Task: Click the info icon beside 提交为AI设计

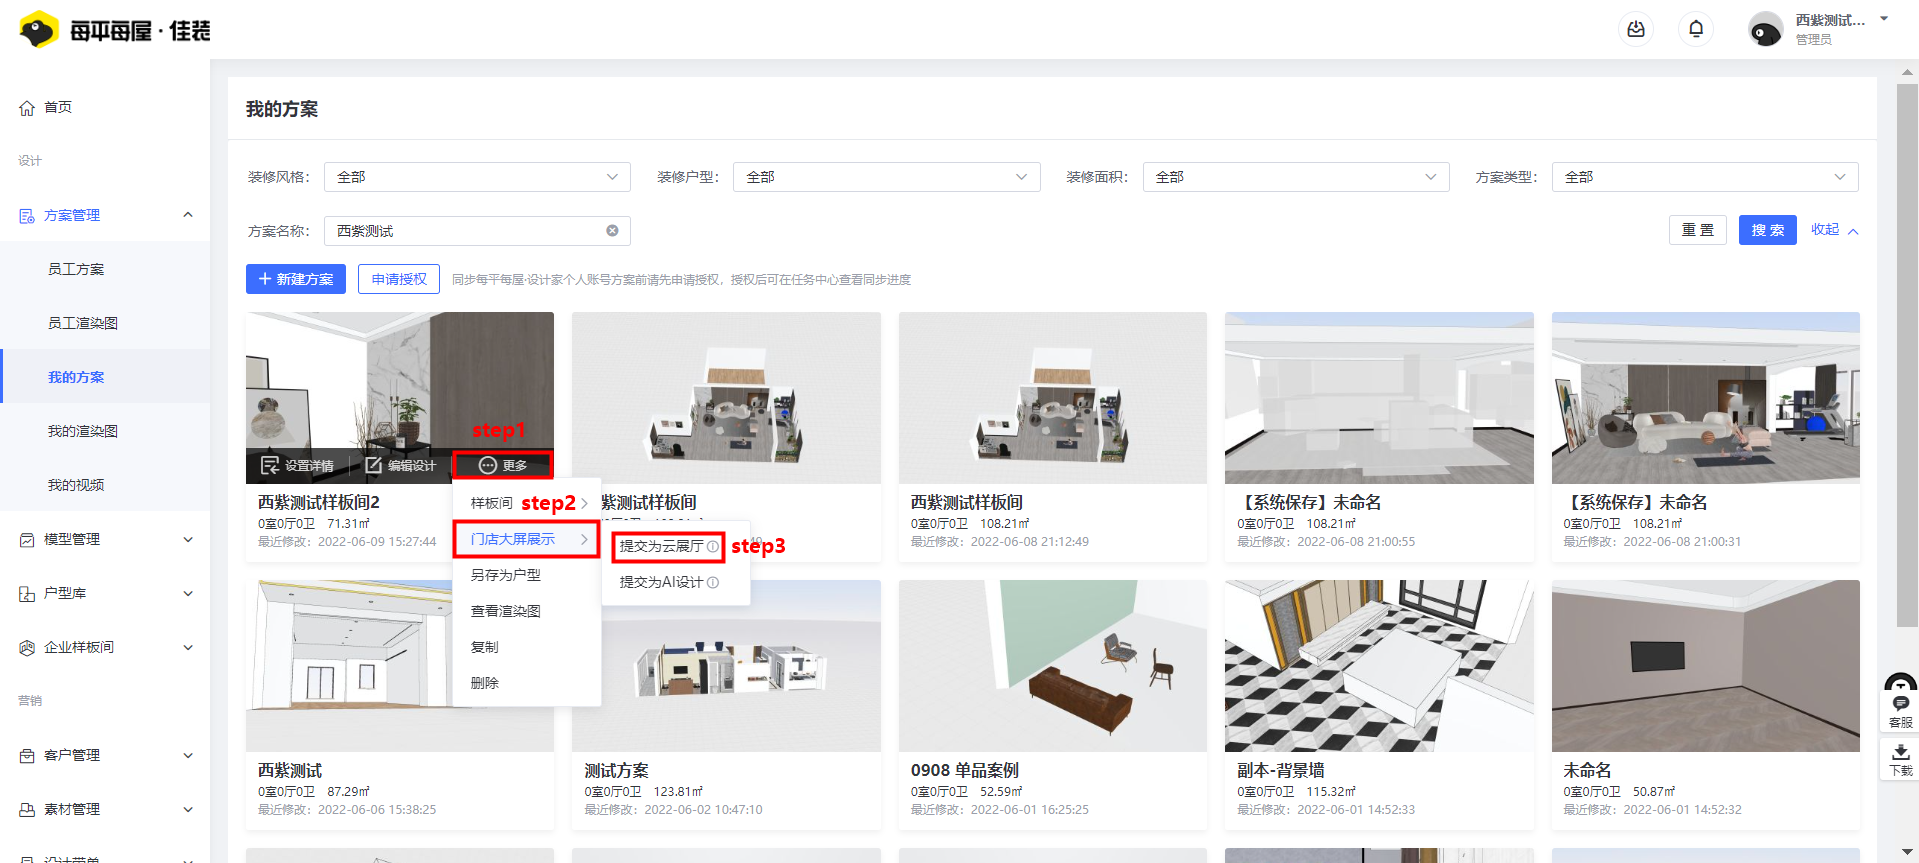Action: (x=713, y=582)
